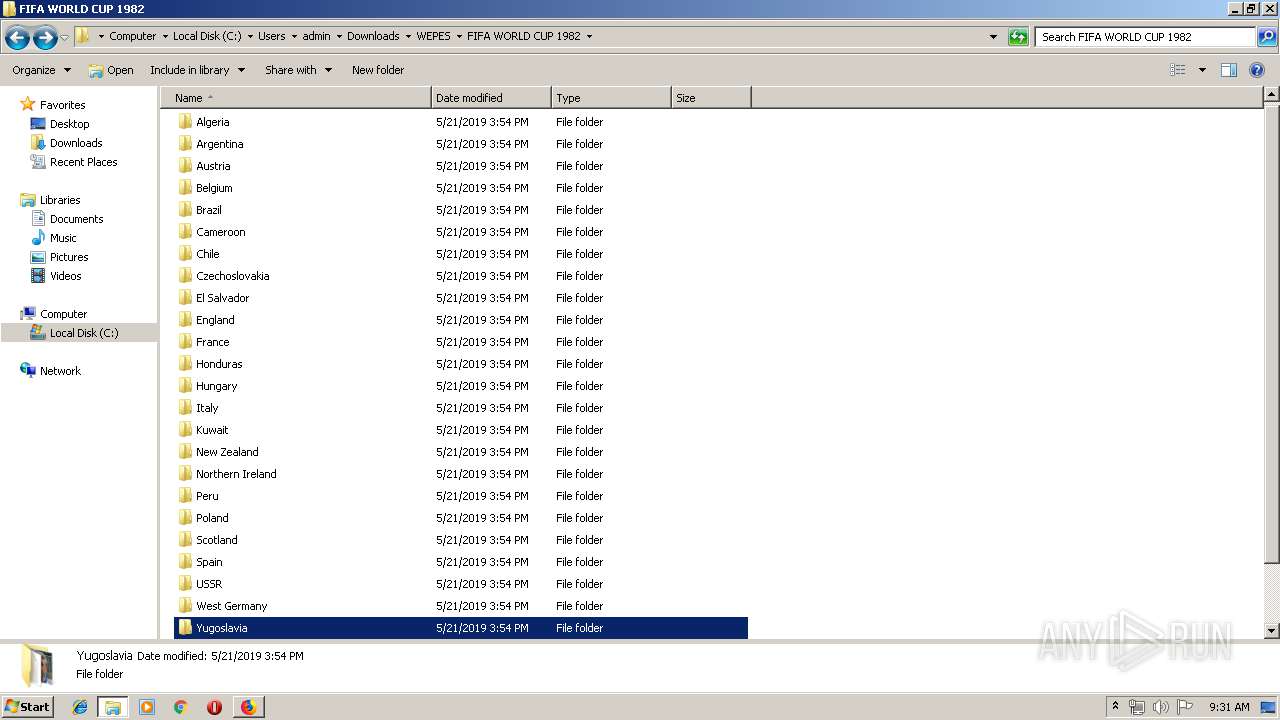Expand dropdown after FIFA WORLD CUP 1982 breadcrumb
This screenshot has width=1280, height=720.
point(589,37)
